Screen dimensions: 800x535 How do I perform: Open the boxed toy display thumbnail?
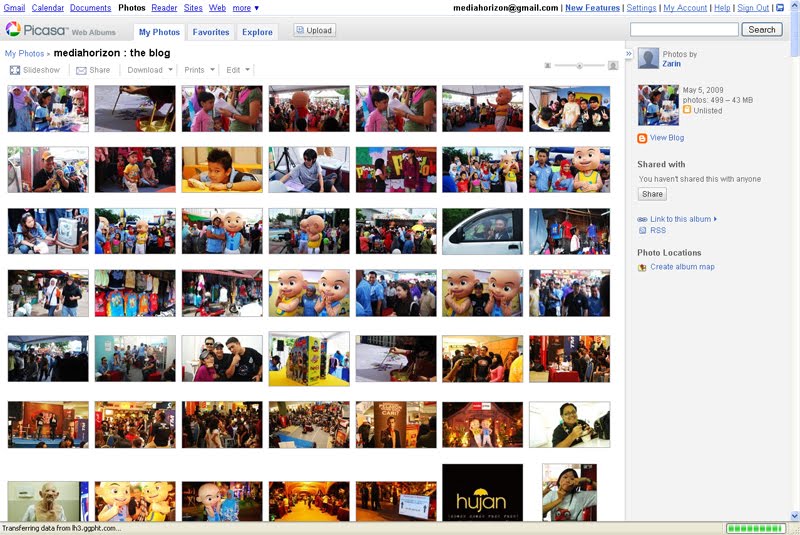pyautogui.click(x=309, y=359)
